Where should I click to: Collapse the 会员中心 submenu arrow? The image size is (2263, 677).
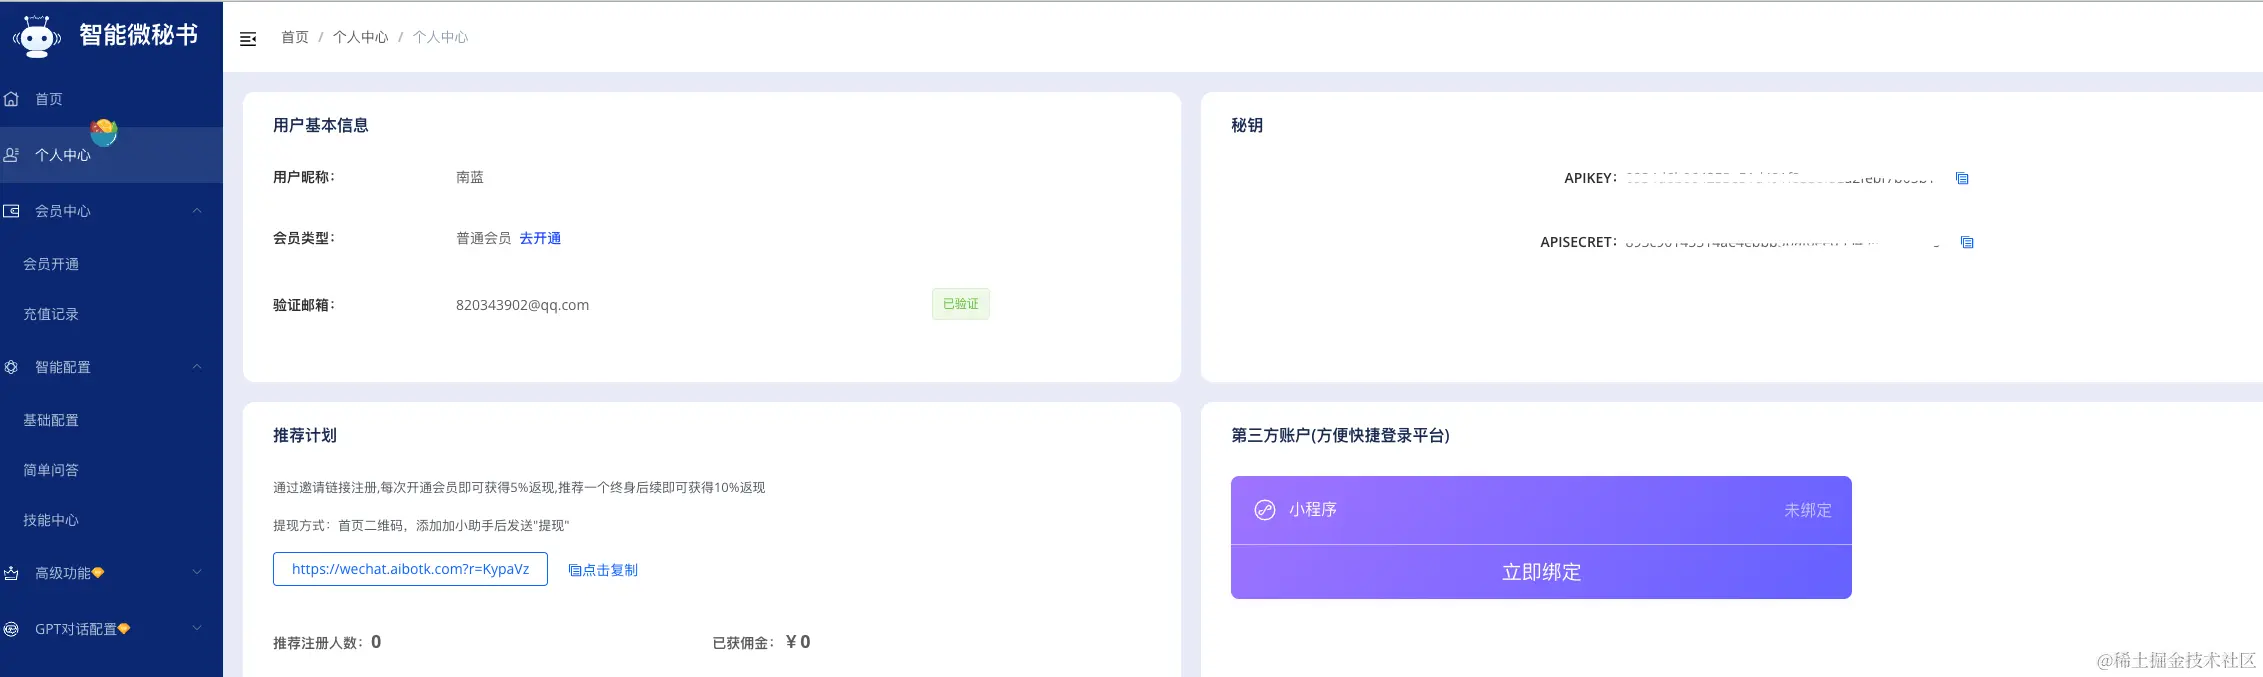coord(197,211)
